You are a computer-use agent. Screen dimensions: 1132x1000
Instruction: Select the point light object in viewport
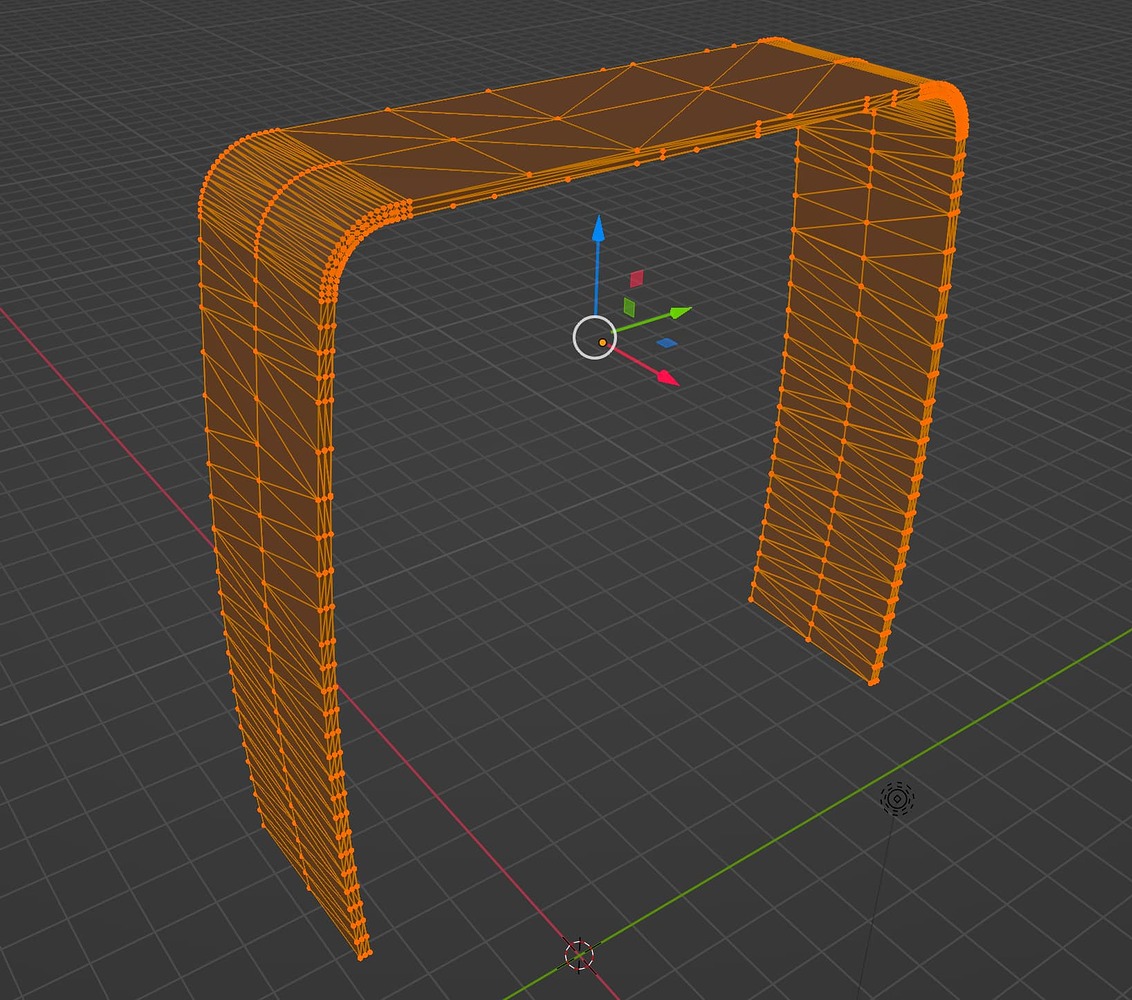(x=896, y=799)
